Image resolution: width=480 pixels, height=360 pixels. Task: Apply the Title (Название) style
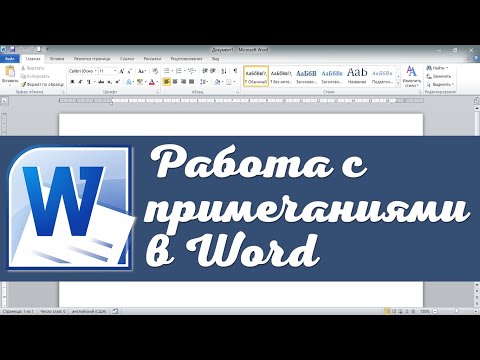[357, 76]
